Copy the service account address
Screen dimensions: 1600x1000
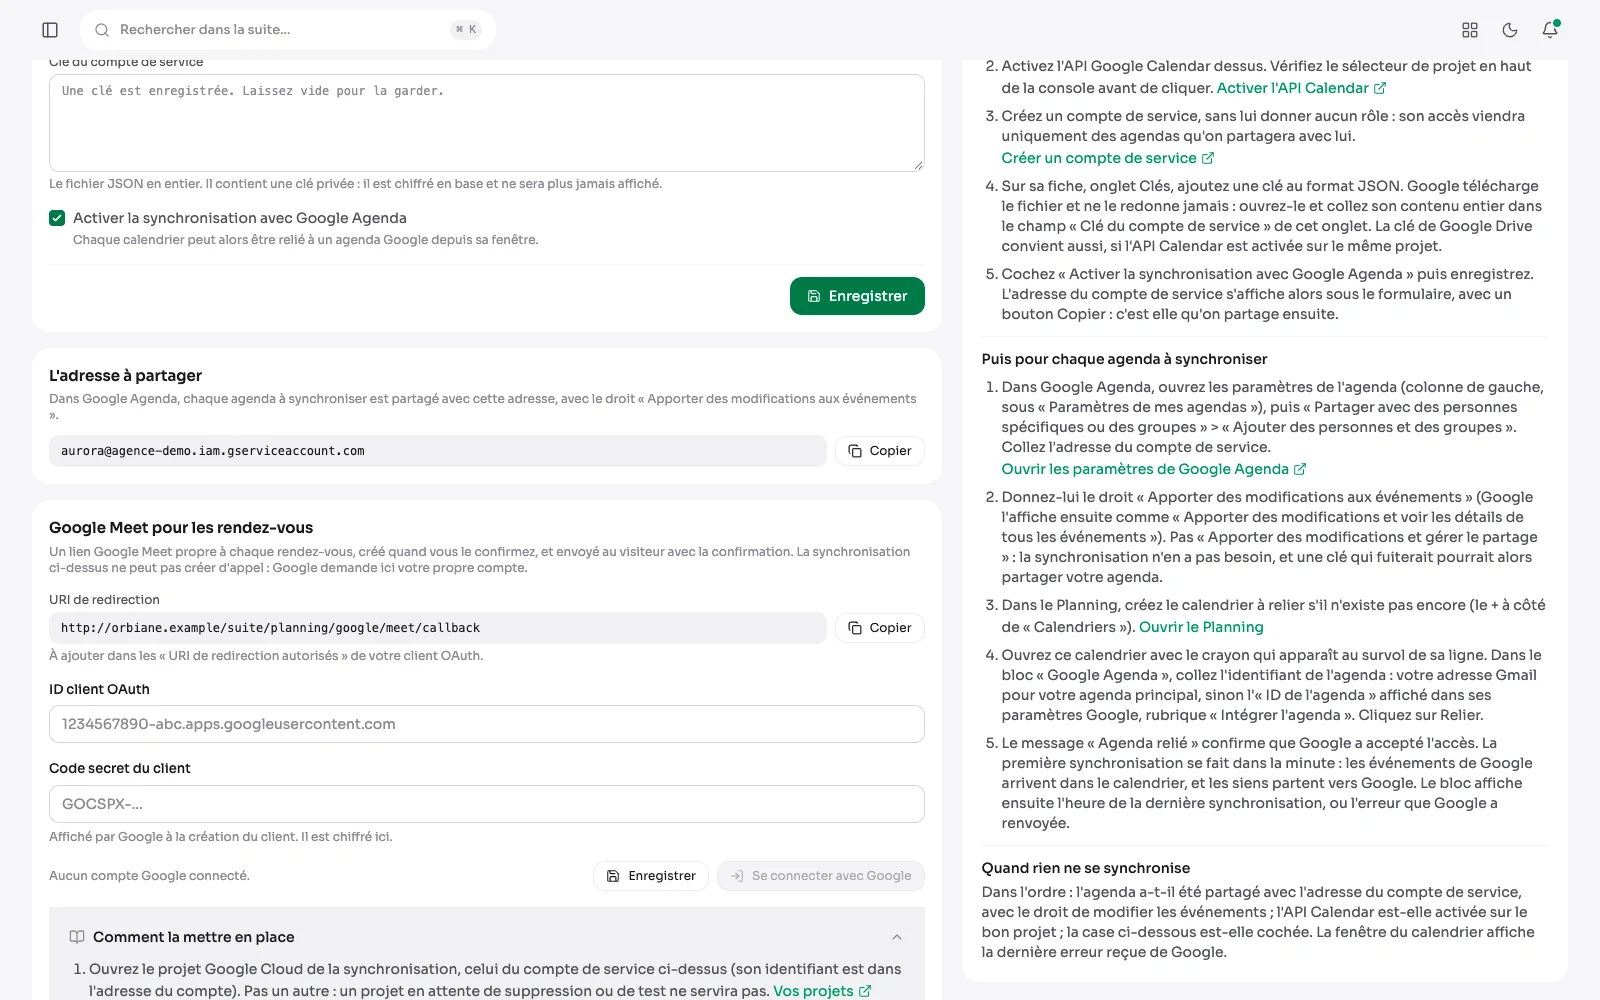point(880,451)
